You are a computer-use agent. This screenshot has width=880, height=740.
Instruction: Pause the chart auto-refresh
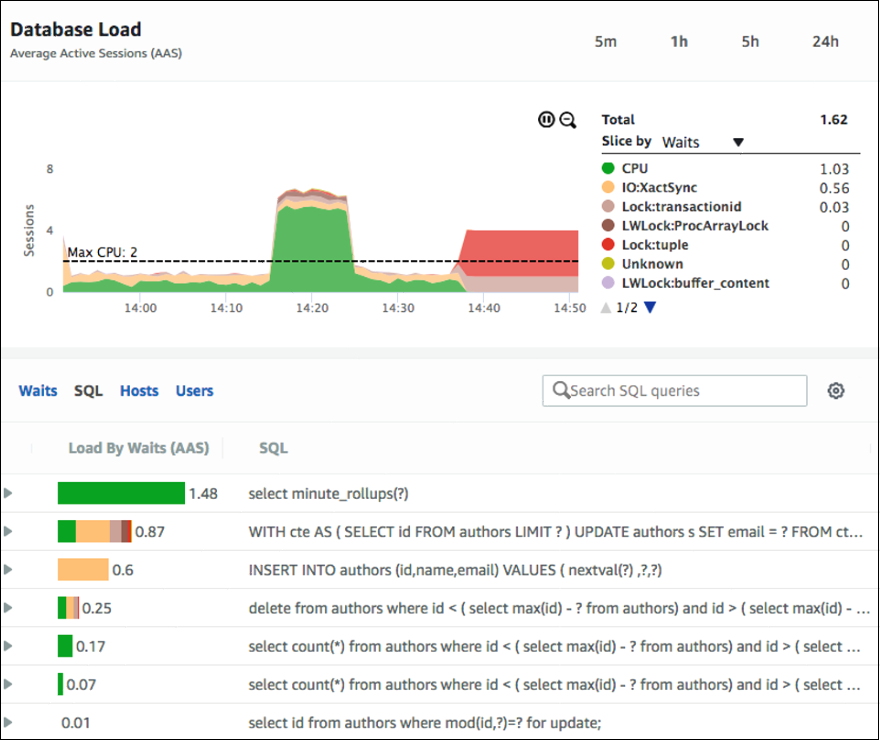click(546, 120)
